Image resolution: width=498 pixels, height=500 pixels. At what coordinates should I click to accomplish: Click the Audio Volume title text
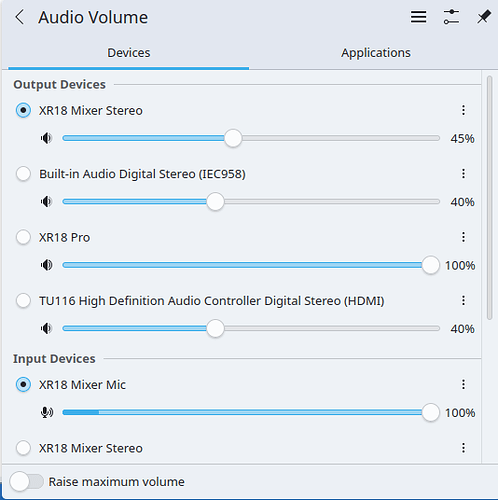pos(93,17)
